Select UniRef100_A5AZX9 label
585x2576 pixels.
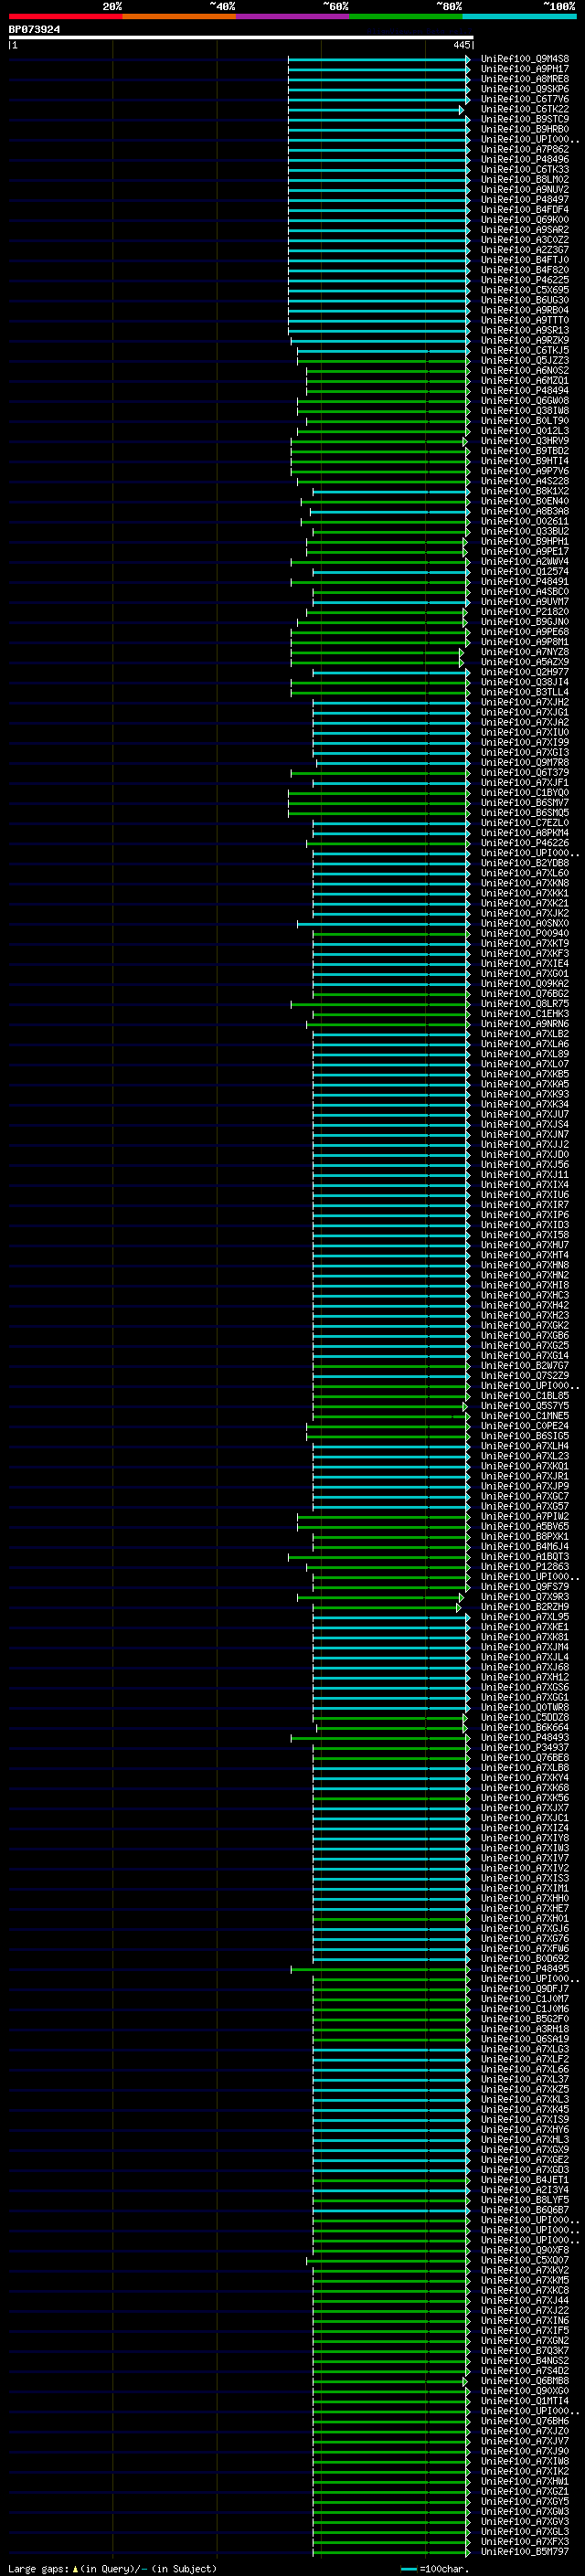[525, 662]
